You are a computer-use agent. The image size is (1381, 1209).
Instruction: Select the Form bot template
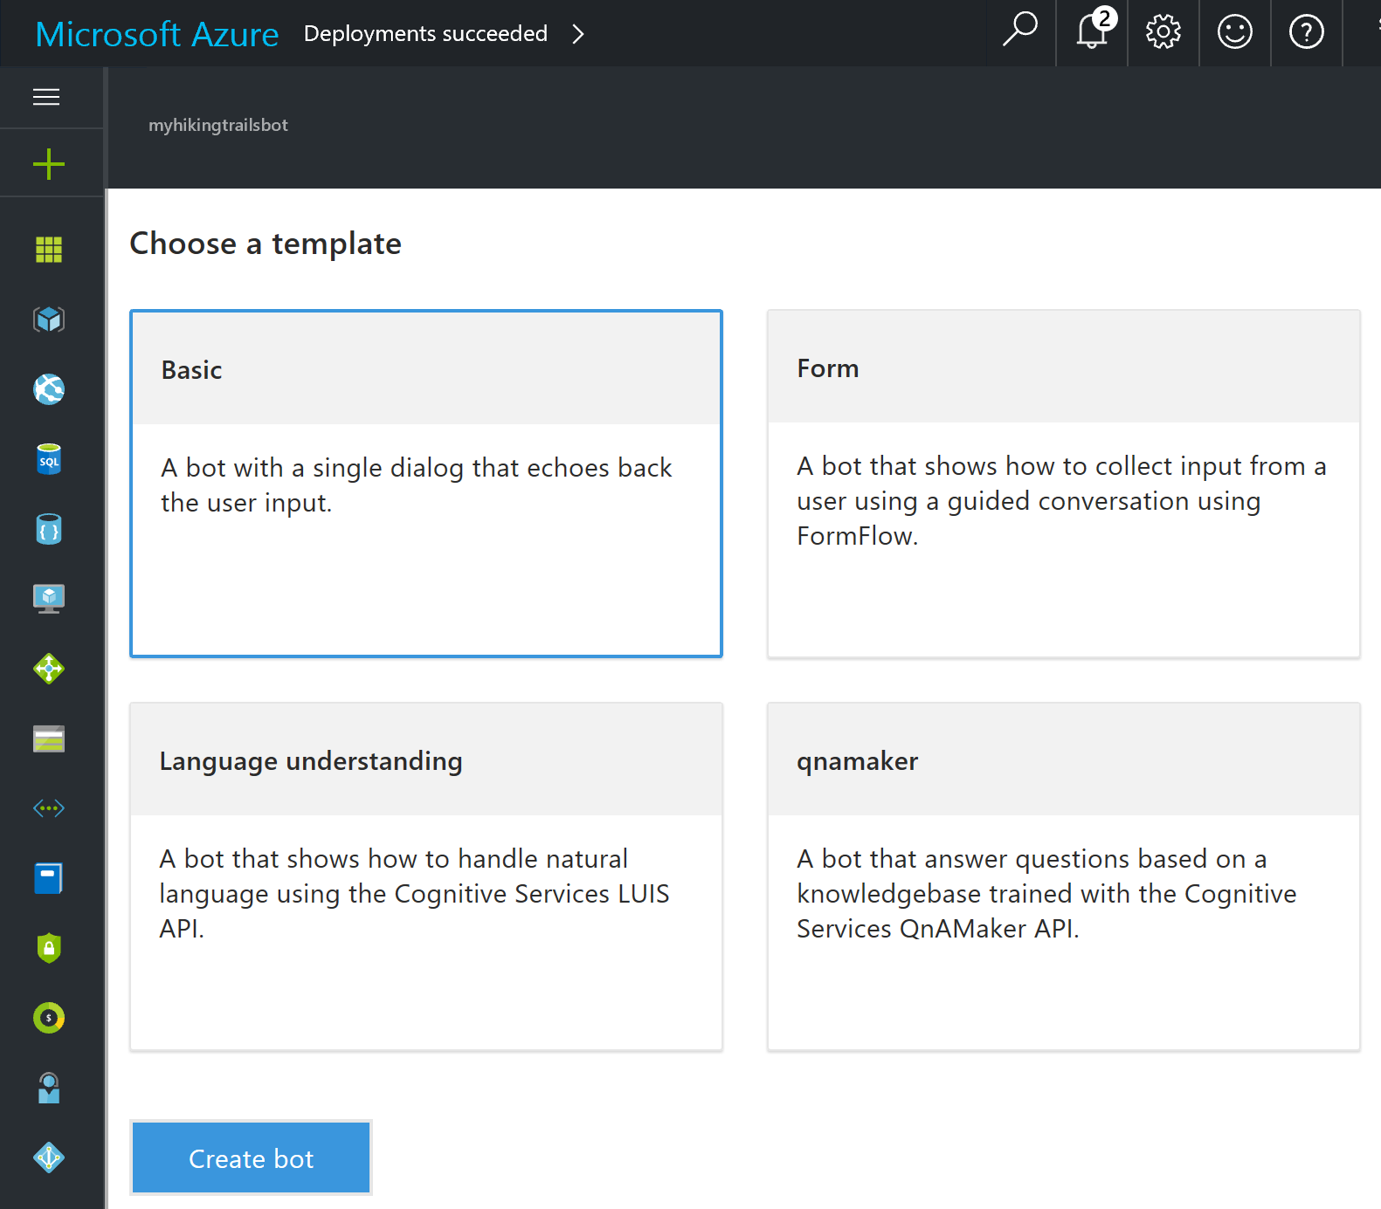[1063, 483]
